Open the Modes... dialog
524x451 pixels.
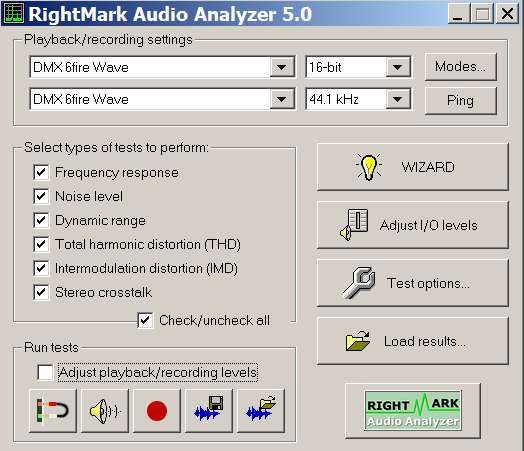[x=461, y=67]
